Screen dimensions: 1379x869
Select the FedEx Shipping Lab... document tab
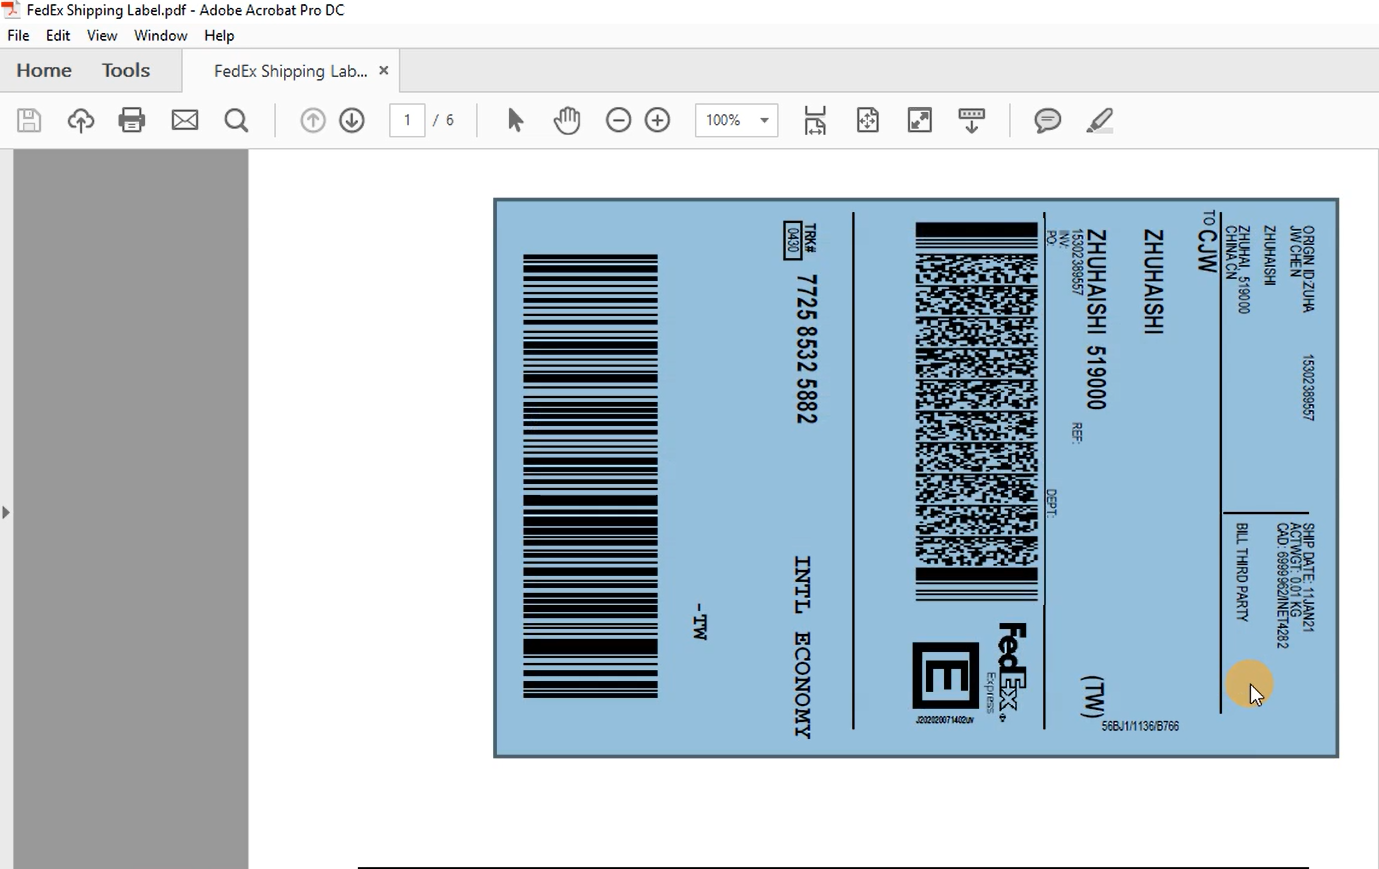(290, 71)
